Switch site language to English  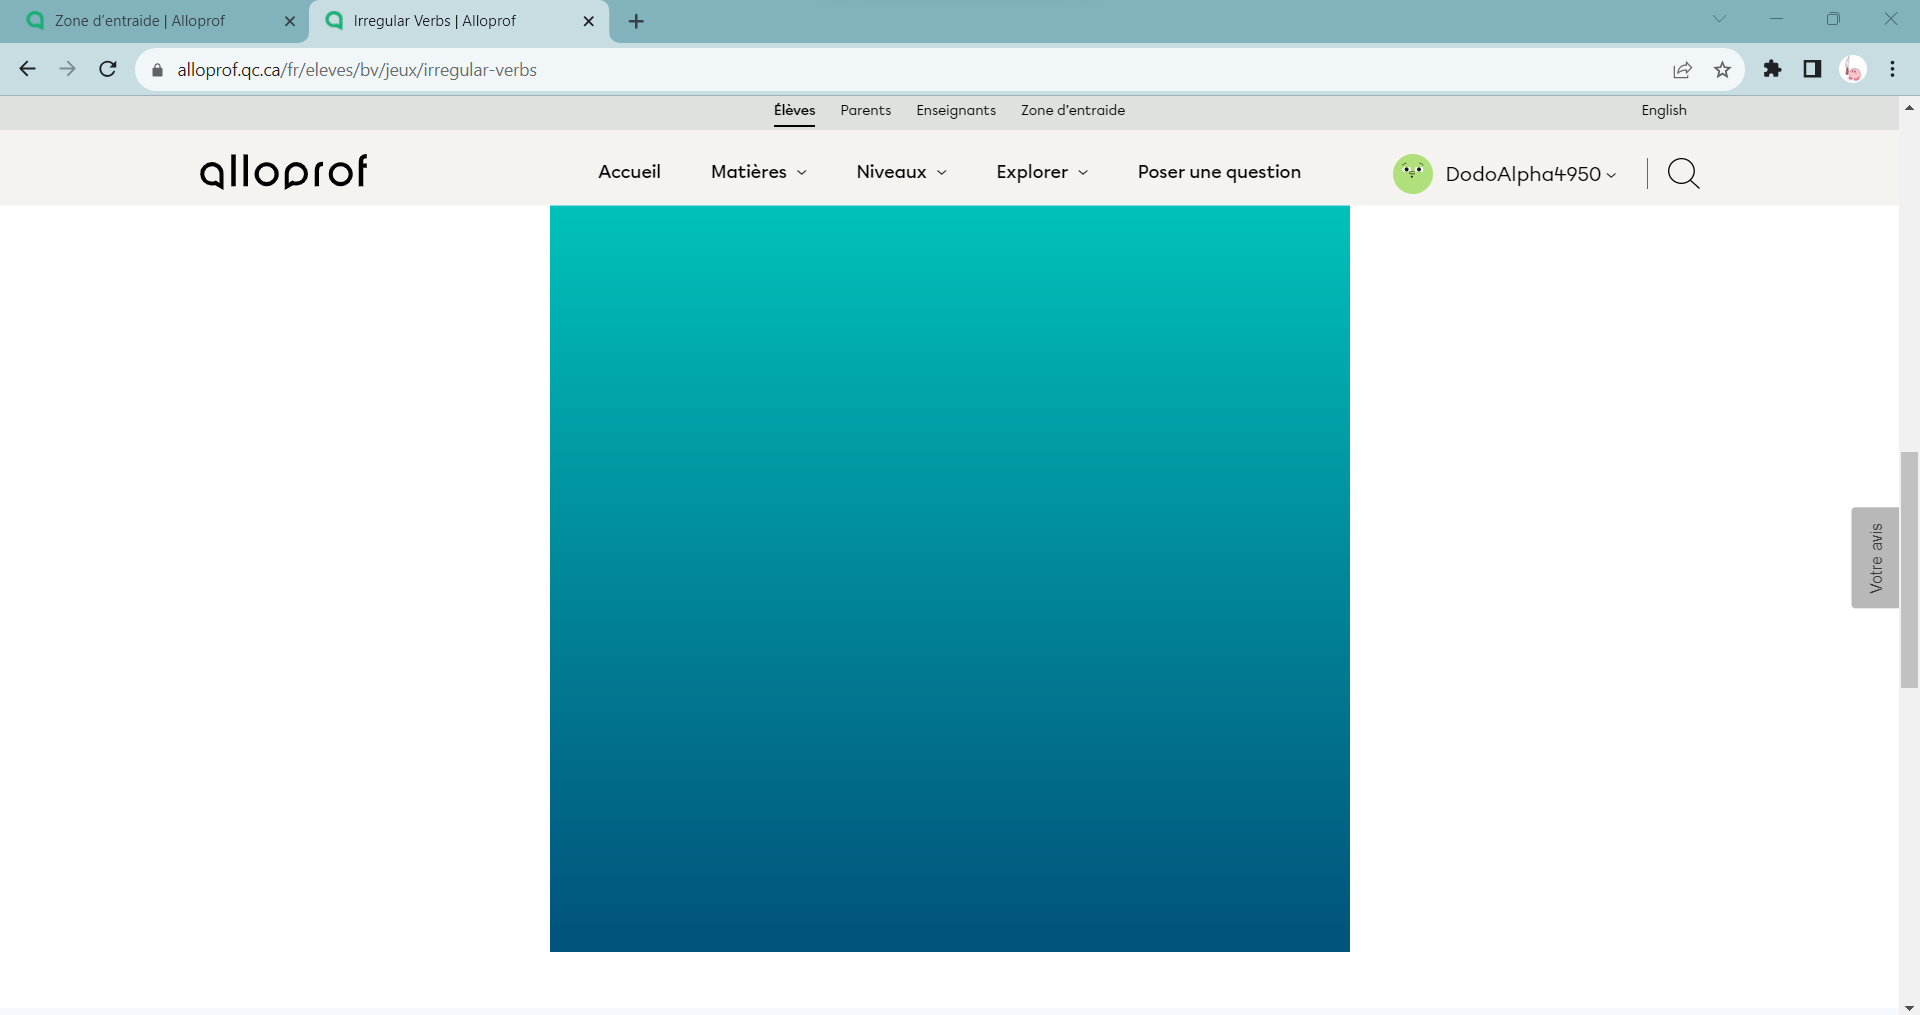click(1663, 110)
